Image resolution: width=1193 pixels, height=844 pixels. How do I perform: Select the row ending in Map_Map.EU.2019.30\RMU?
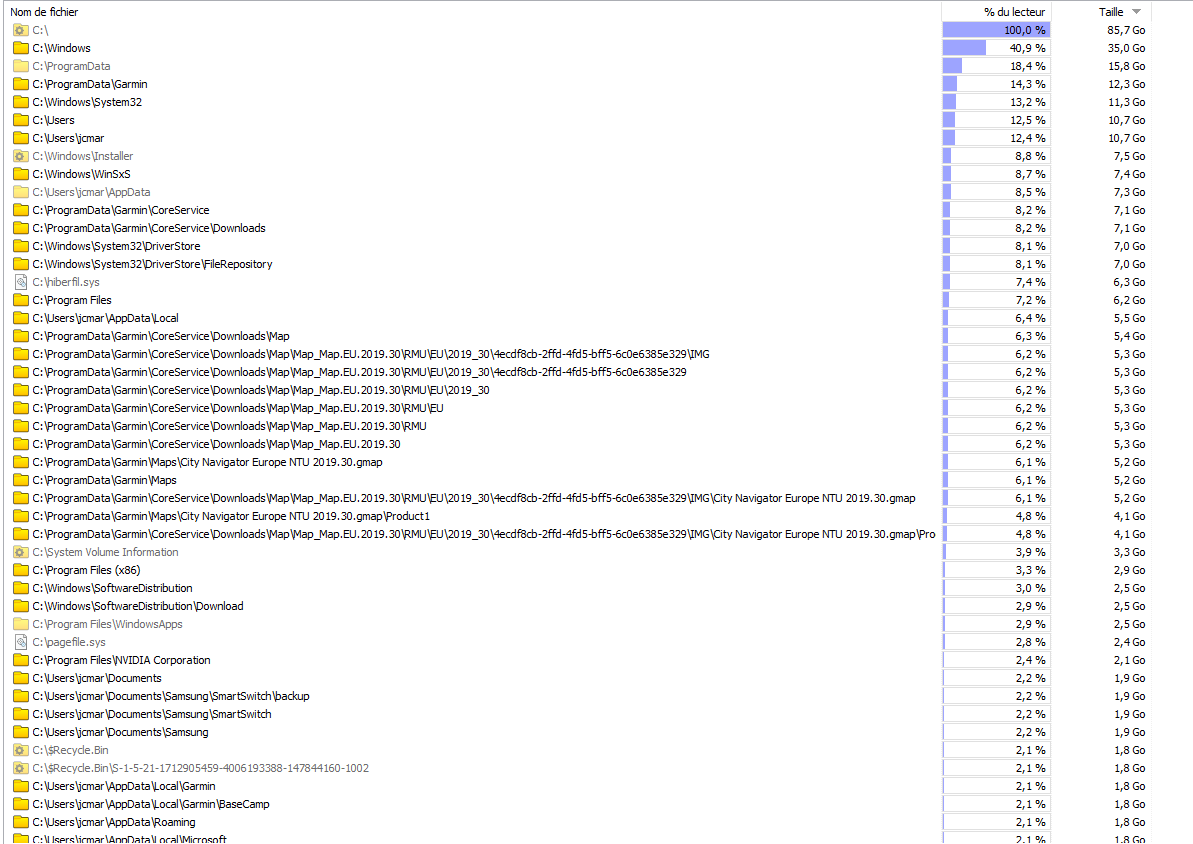[578, 426]
